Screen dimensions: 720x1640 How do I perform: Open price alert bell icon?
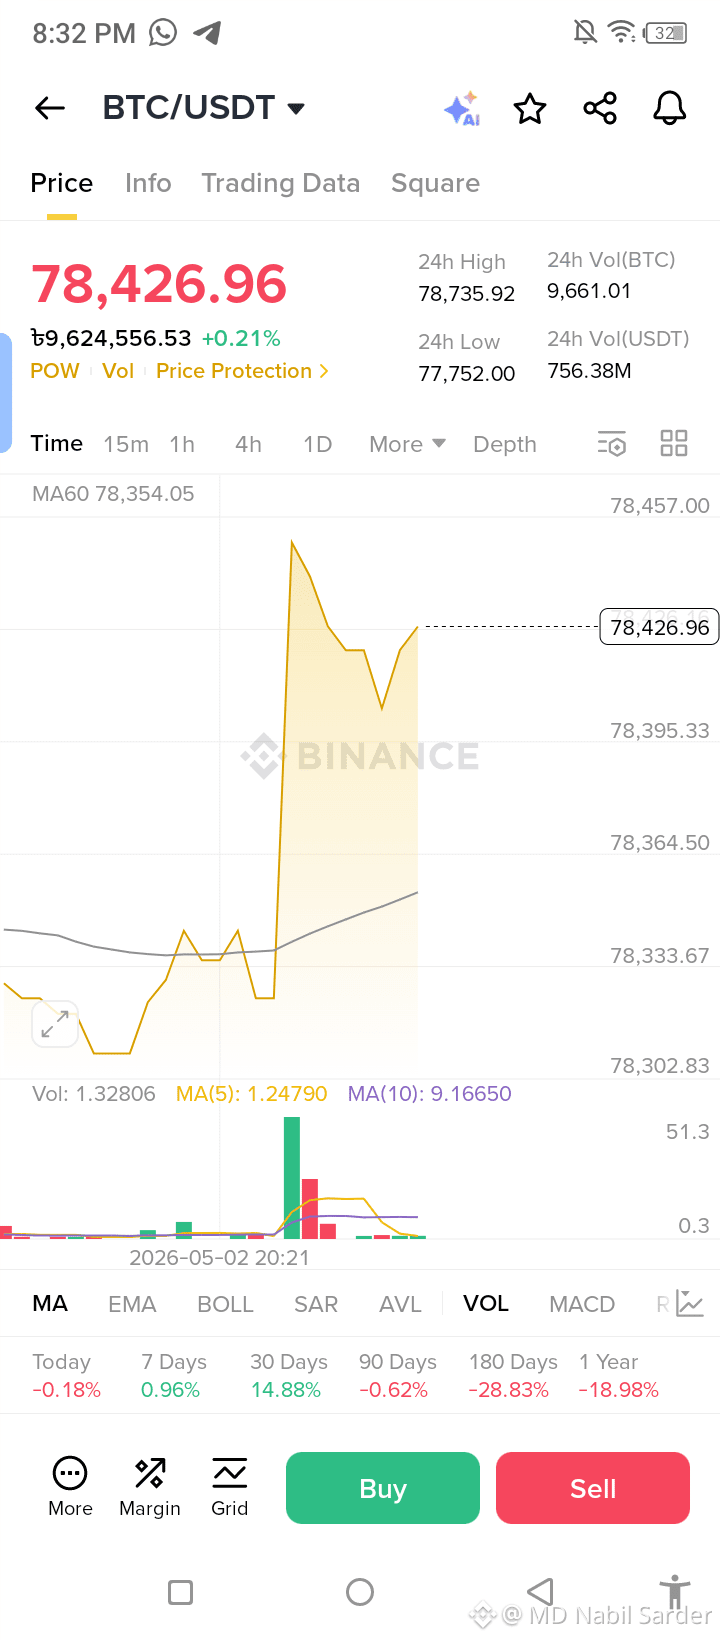pyautogui.click(x=670, y=108)
